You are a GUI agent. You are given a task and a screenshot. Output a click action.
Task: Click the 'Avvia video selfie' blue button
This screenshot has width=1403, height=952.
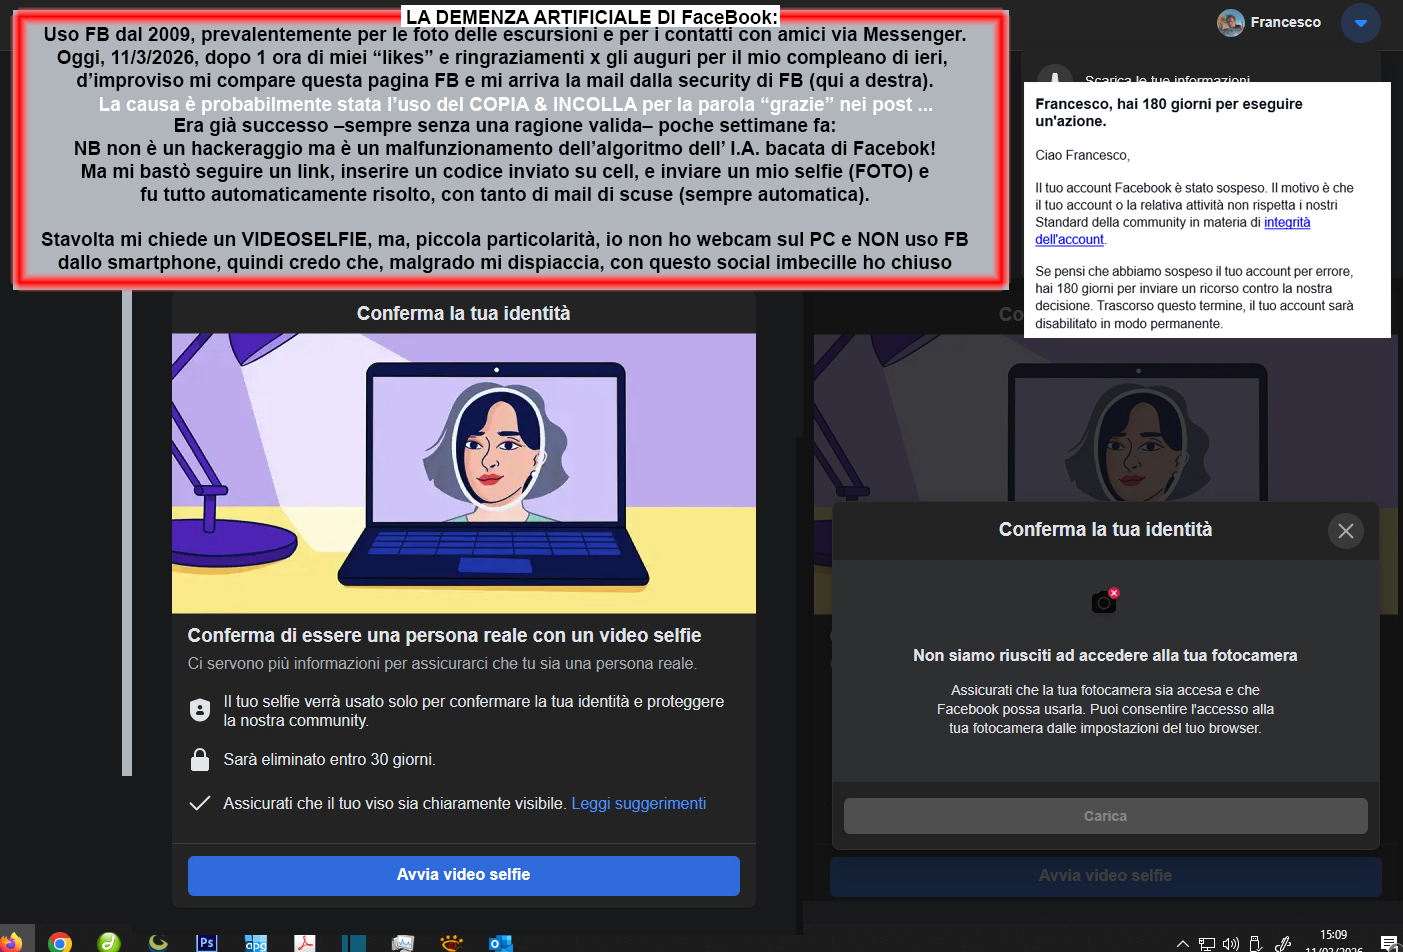point(463,875)
